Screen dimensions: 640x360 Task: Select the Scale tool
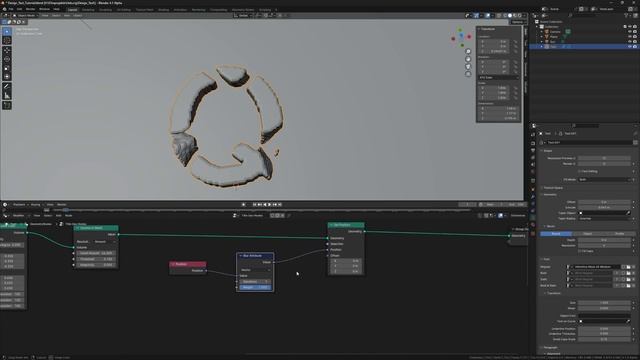[7, 68]
